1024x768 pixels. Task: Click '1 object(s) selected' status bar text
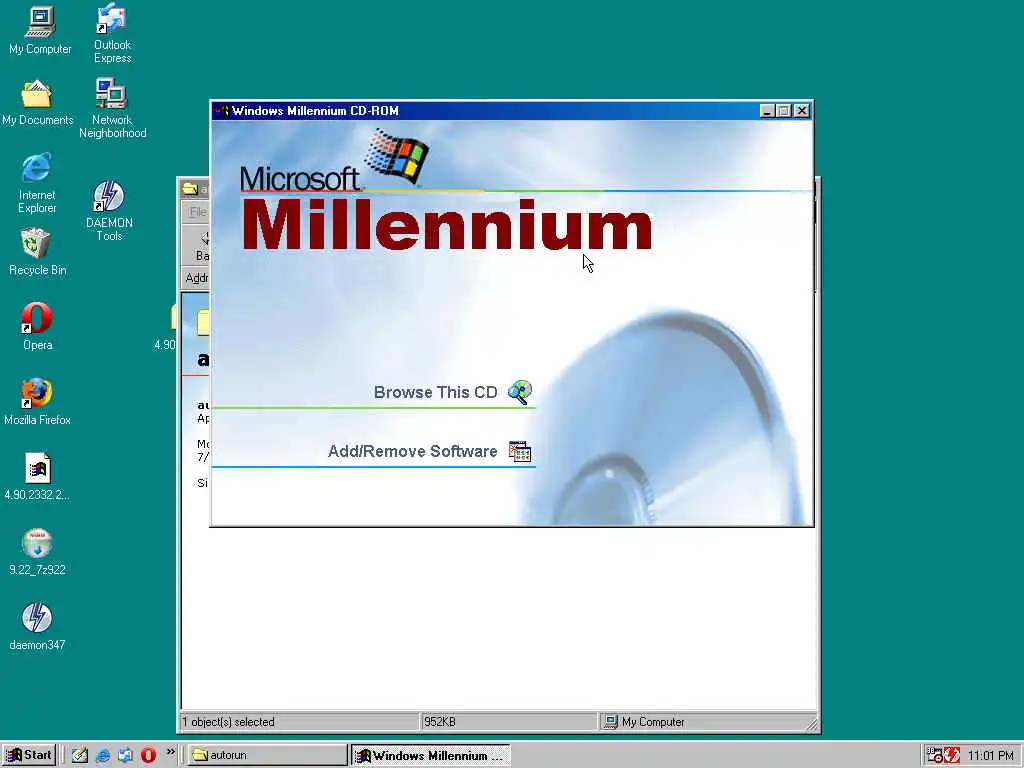[x=228, y=722]
